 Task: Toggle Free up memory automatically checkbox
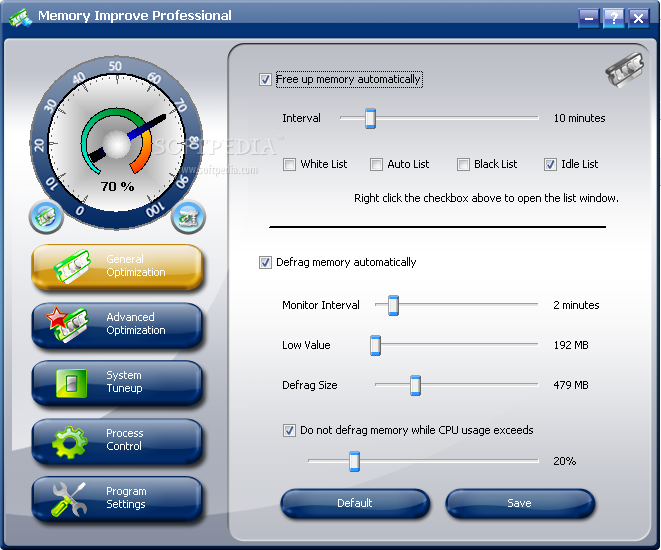pyautogui.click(x=265, y=79)
